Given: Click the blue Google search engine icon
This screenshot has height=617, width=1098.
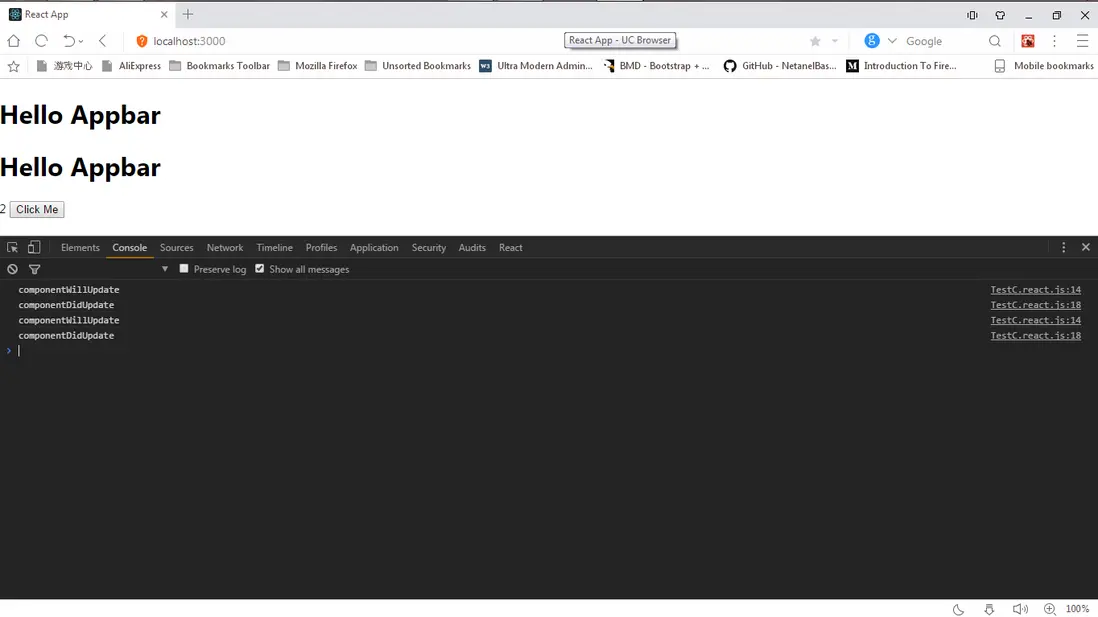Looking at the screenshot, I should (x=872, y=41).
